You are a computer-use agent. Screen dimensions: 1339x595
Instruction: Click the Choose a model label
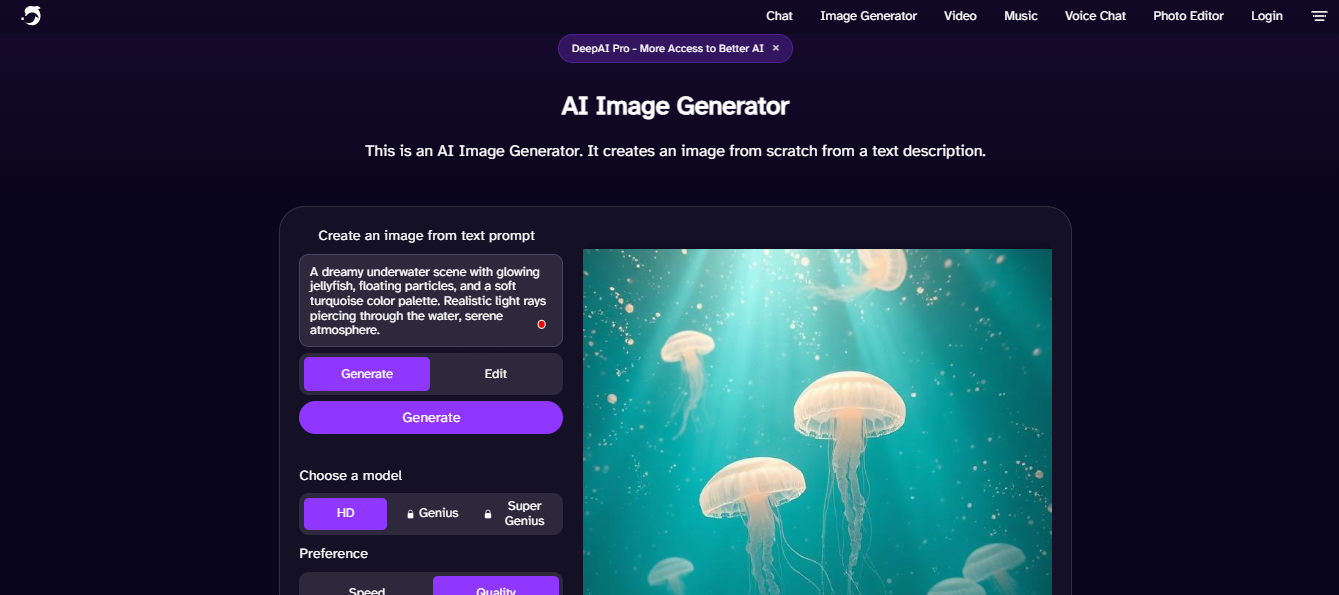tap(351, 476)
